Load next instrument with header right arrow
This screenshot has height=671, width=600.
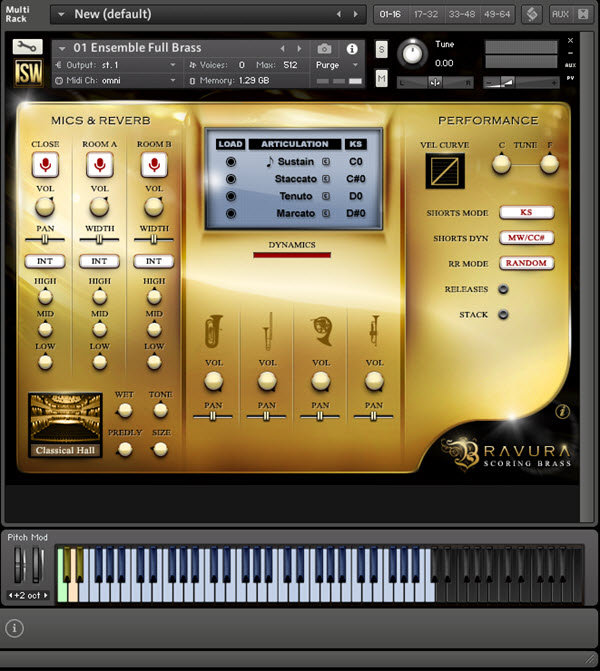pyautogui.click(x=299, y=49)
